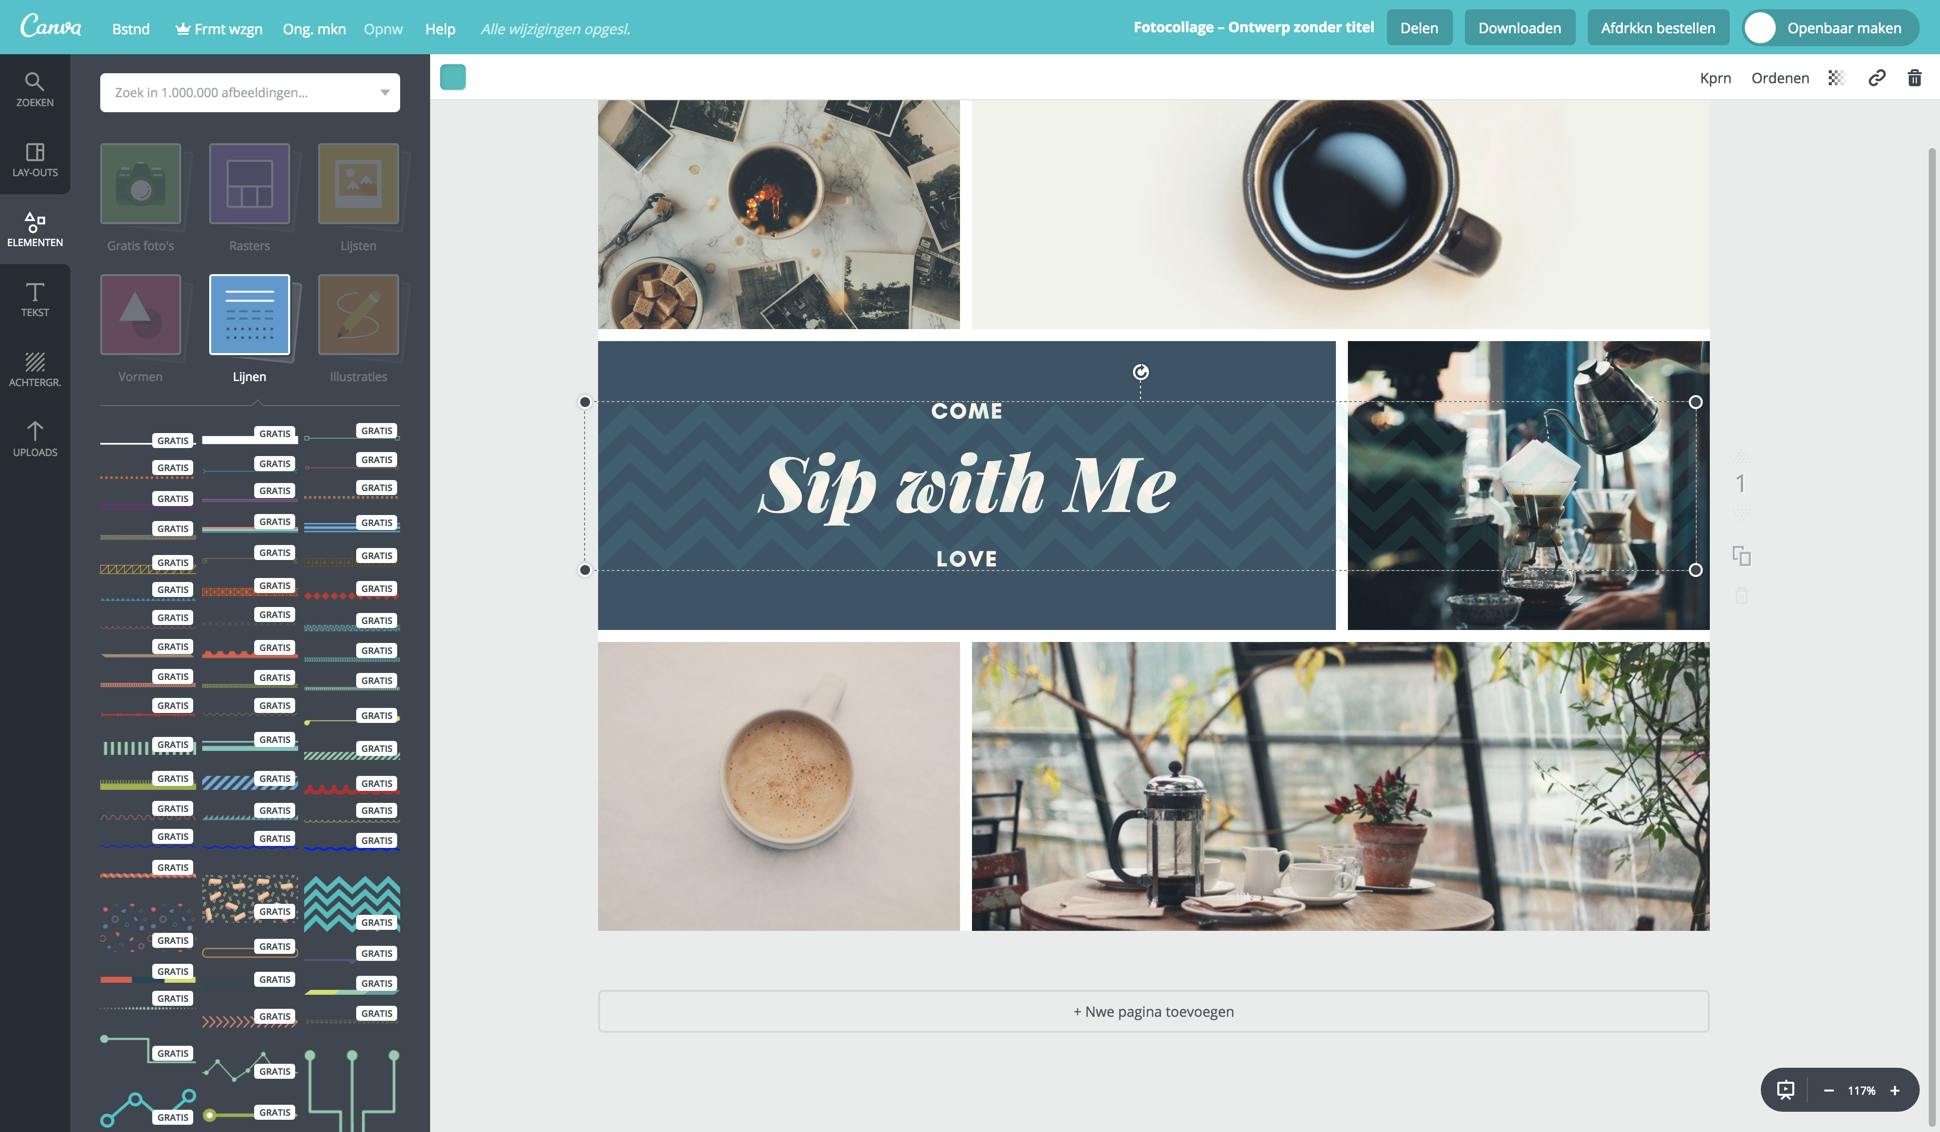Open presentation mode icon near zoom
Screen dimensions: 1940x1132
(x=1786, y=1090)
